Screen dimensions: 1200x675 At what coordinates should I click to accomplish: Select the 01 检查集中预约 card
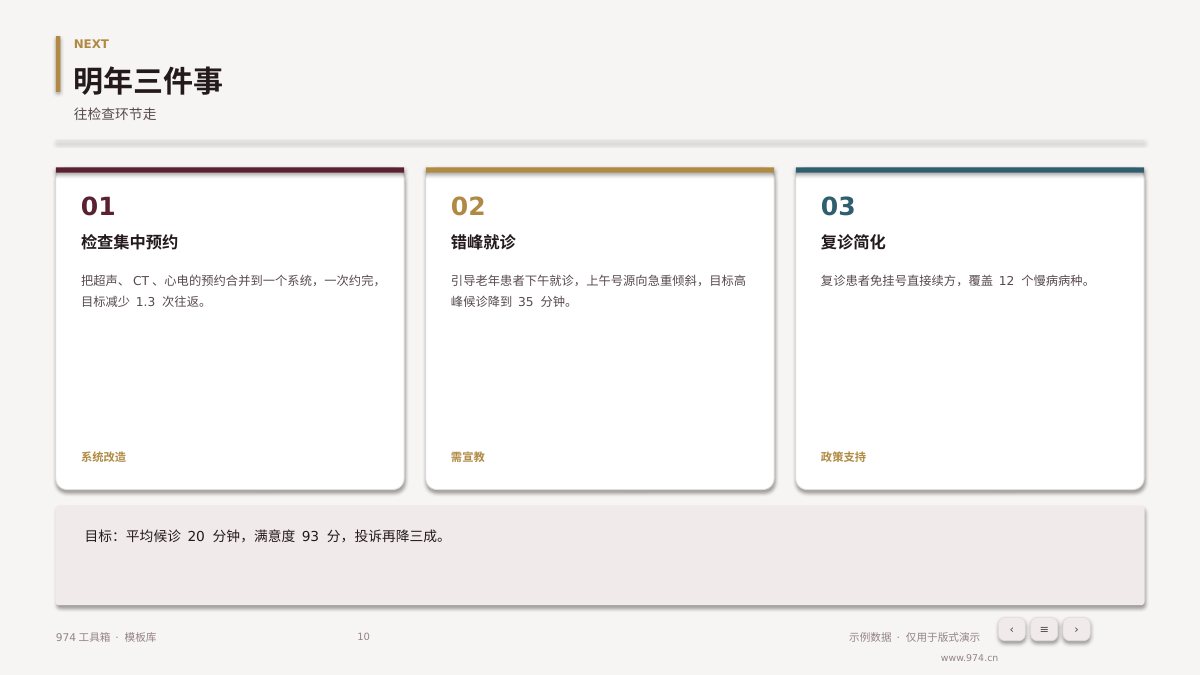tap(230, 329)
